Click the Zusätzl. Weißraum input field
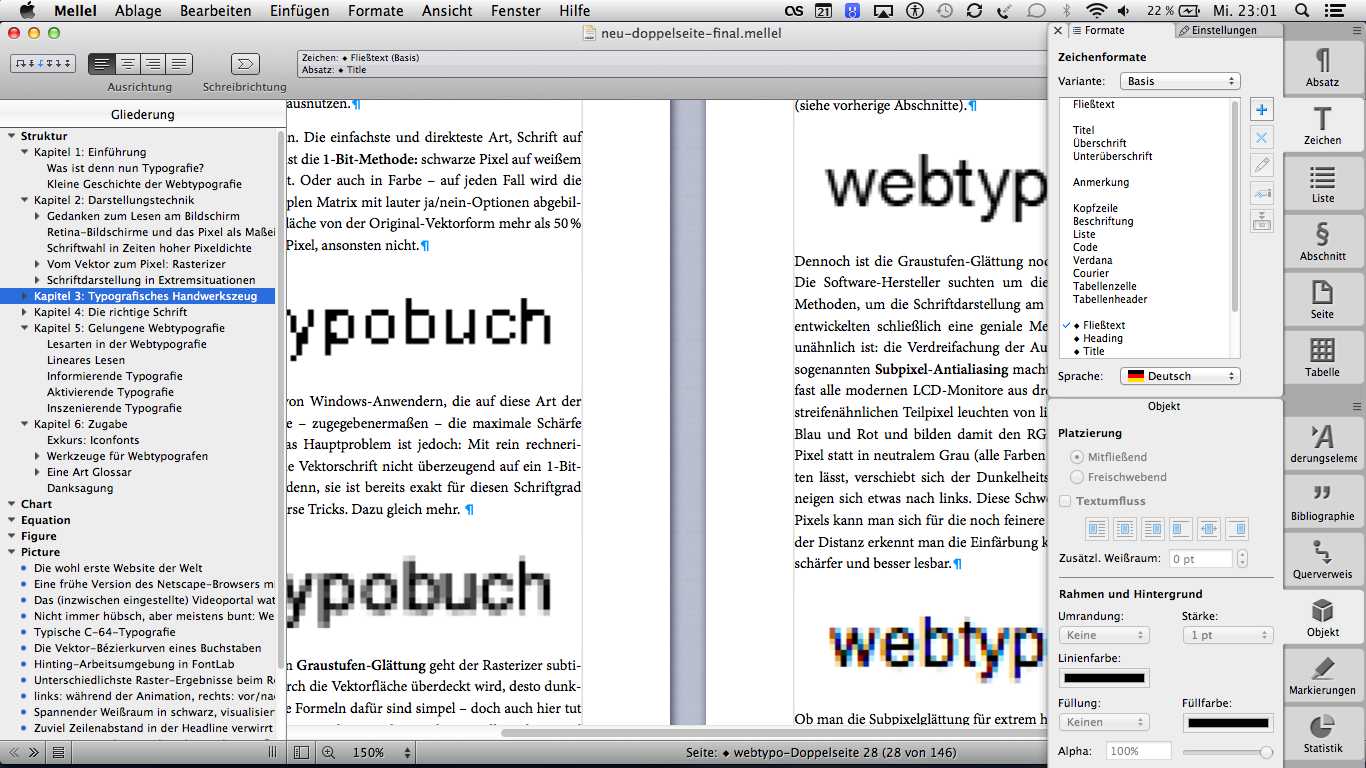 pos(1201,559)
